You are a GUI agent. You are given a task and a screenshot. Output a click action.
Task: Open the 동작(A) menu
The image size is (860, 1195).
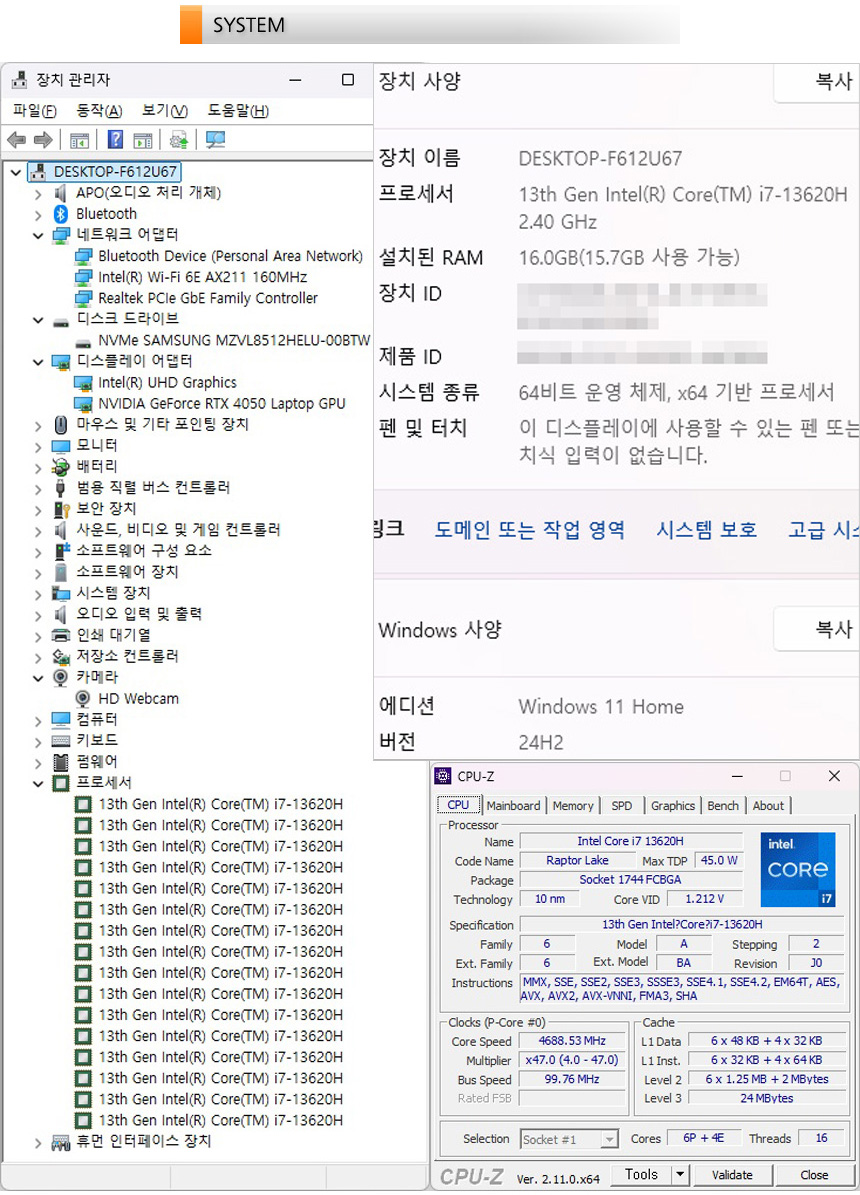(x=99, y=111)
